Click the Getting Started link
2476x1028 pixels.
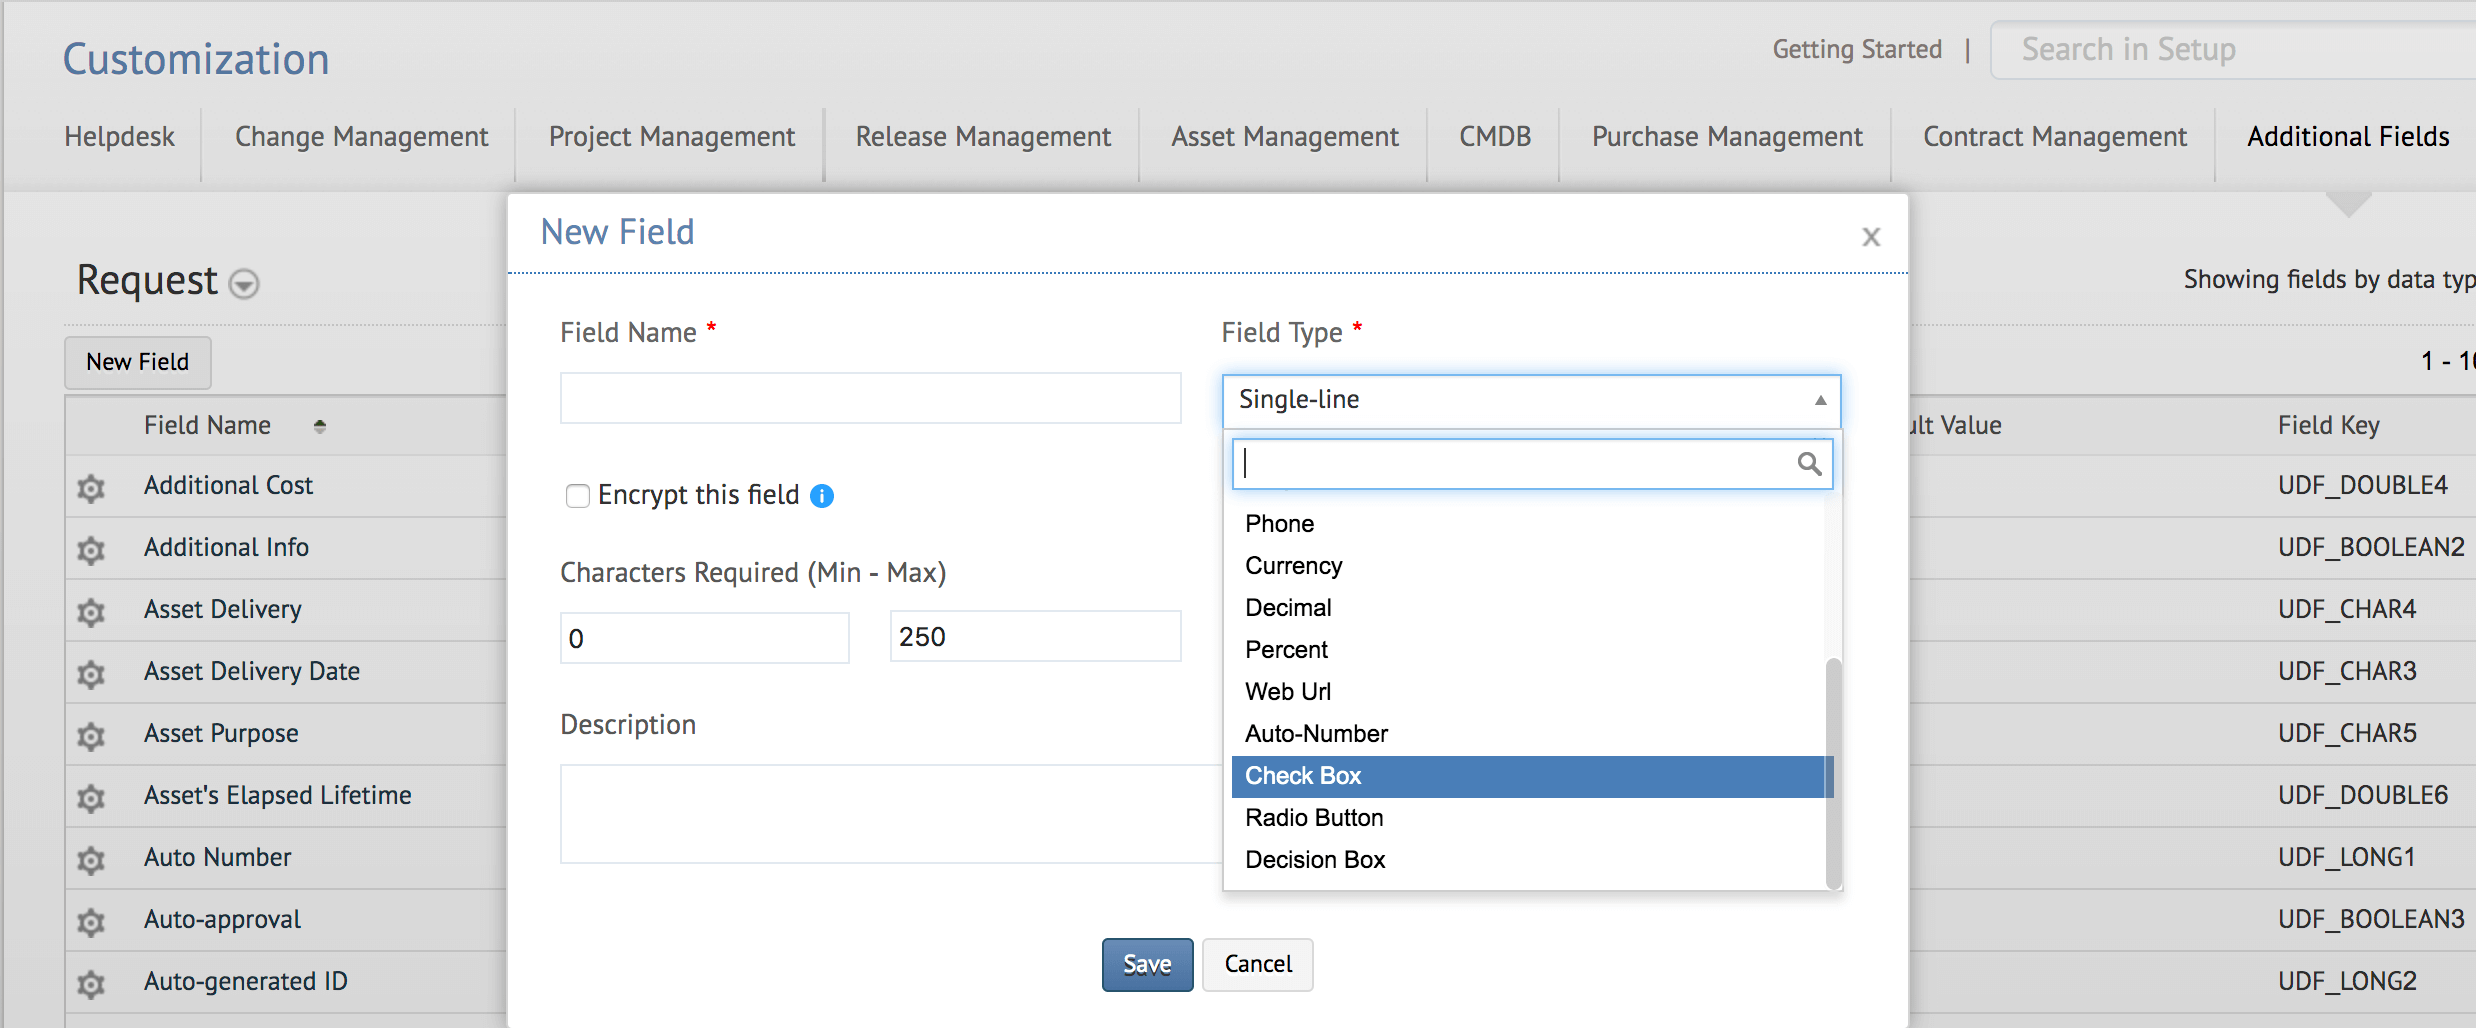pos(1857,50)
